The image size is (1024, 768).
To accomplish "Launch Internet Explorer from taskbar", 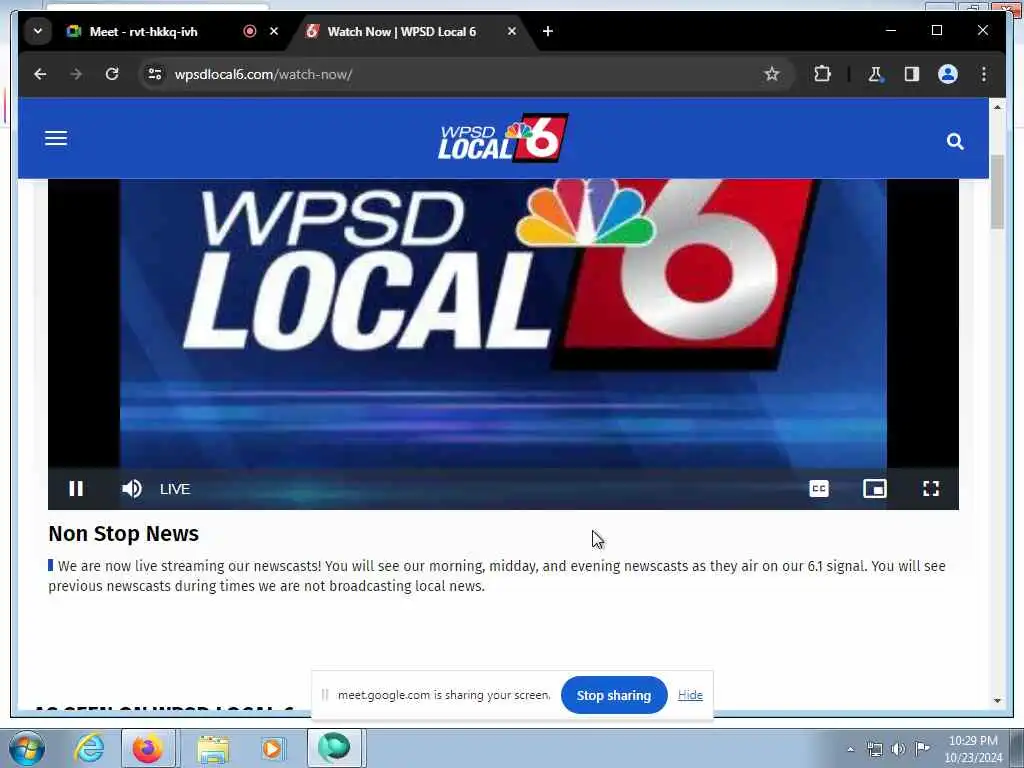I will point(89,748).
